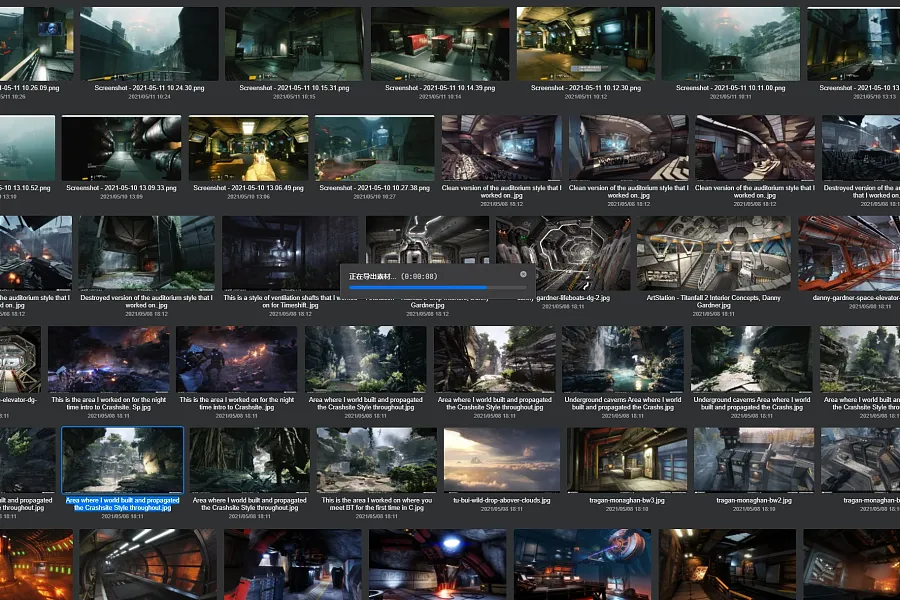Open Screenshot 2021-05-11 10.15.31 image

294,44
